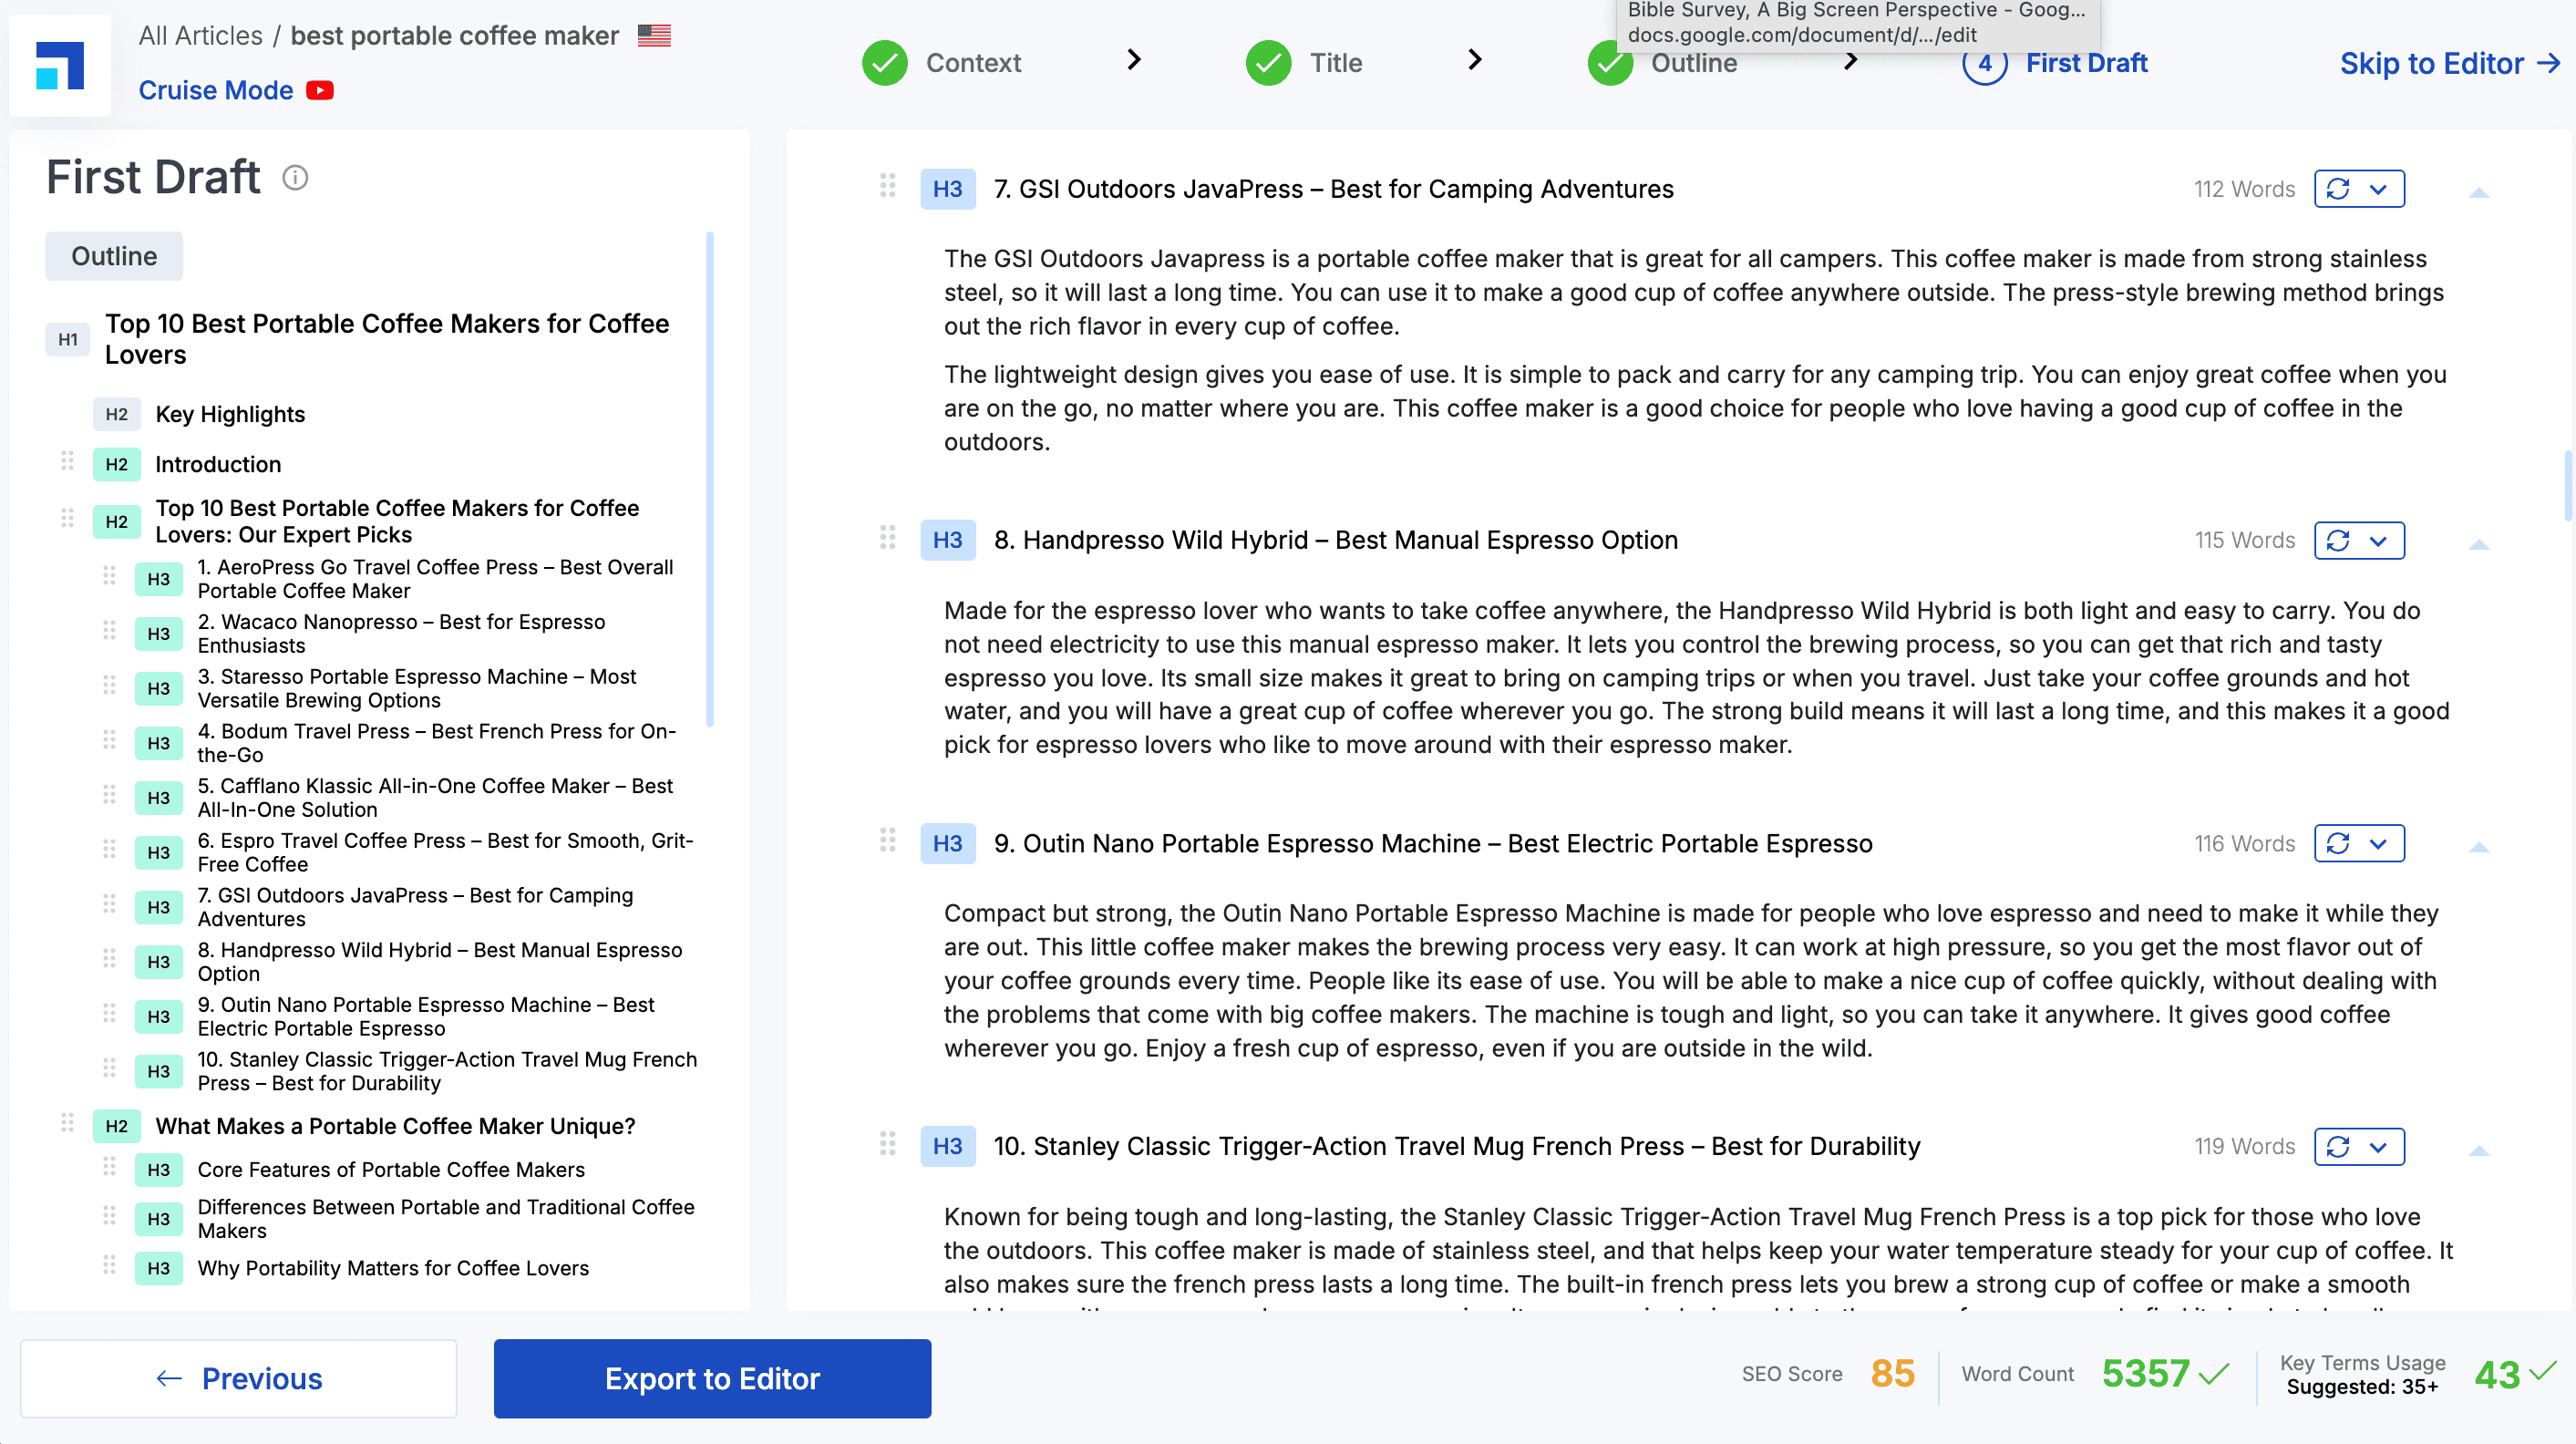The width and height of the screenshot is (2576, 1444).
Task: Select Bodum Travel Press in the outline
Action: pos(436,742)
